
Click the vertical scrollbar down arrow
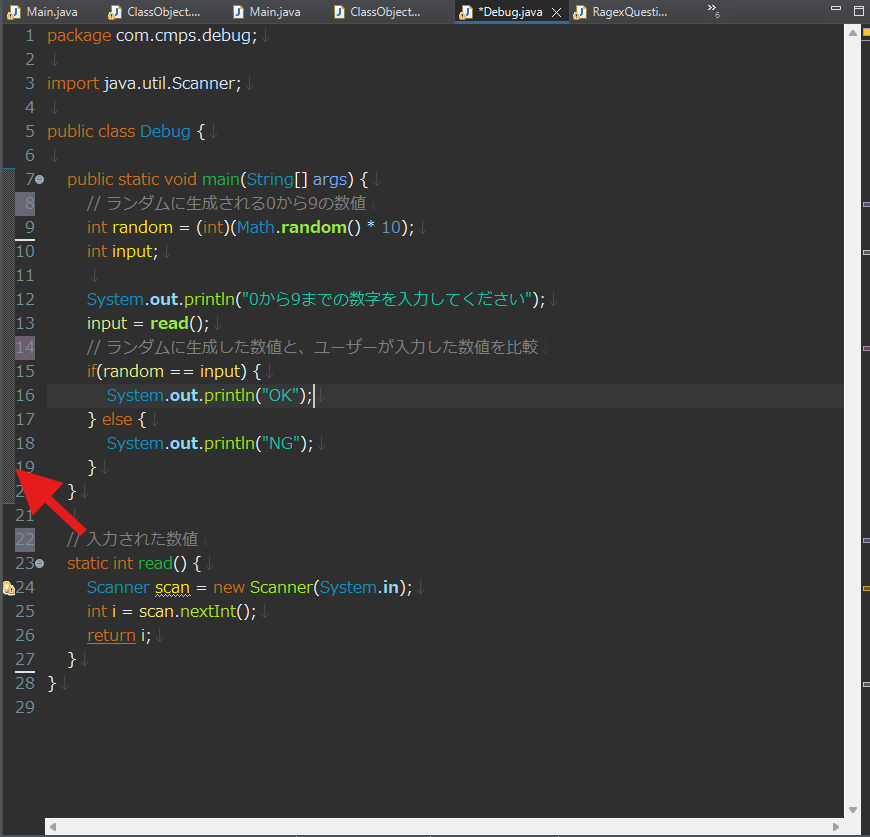tap(853, 810)
